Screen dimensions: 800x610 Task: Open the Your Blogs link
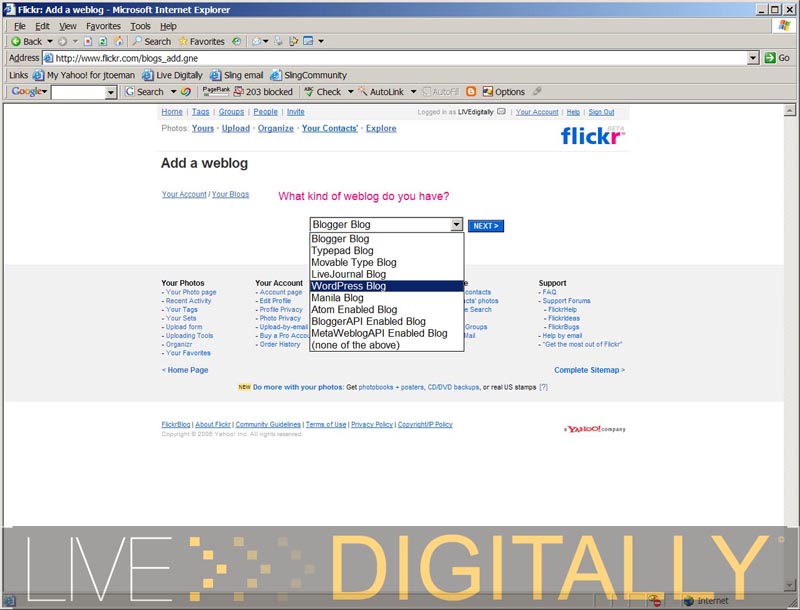230,194
